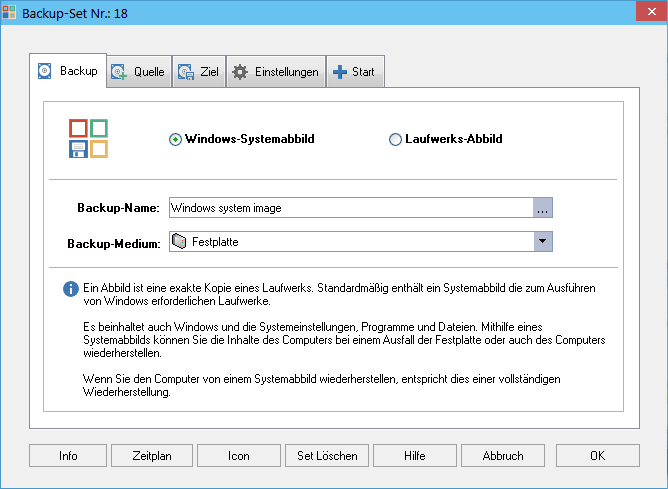Viewport: 668px width, 489px height.
Task: Open the Ziel tab
Action: pos(199,72)
